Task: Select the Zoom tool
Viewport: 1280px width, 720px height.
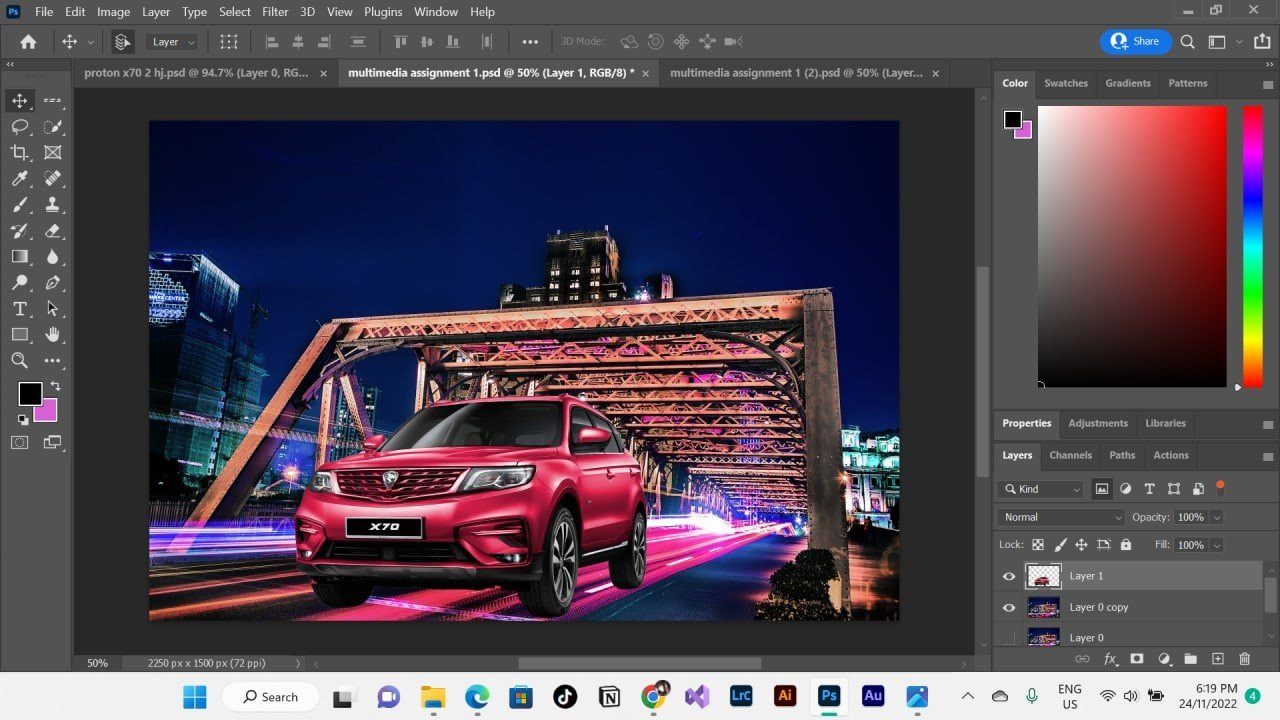Action: tap(19, 361)
